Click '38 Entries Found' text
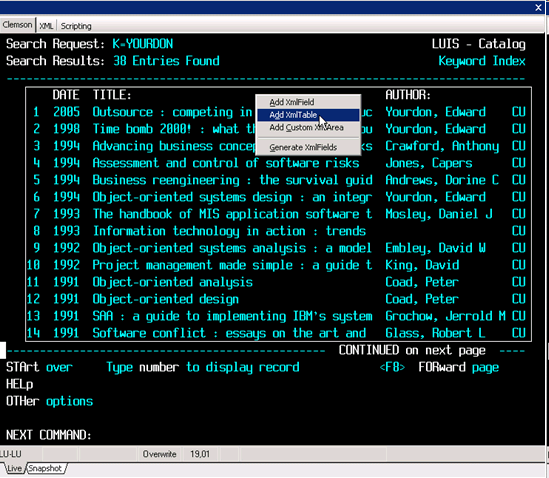Image resolution: width=549 pixels, height=478 pixels. coord(166,61)
